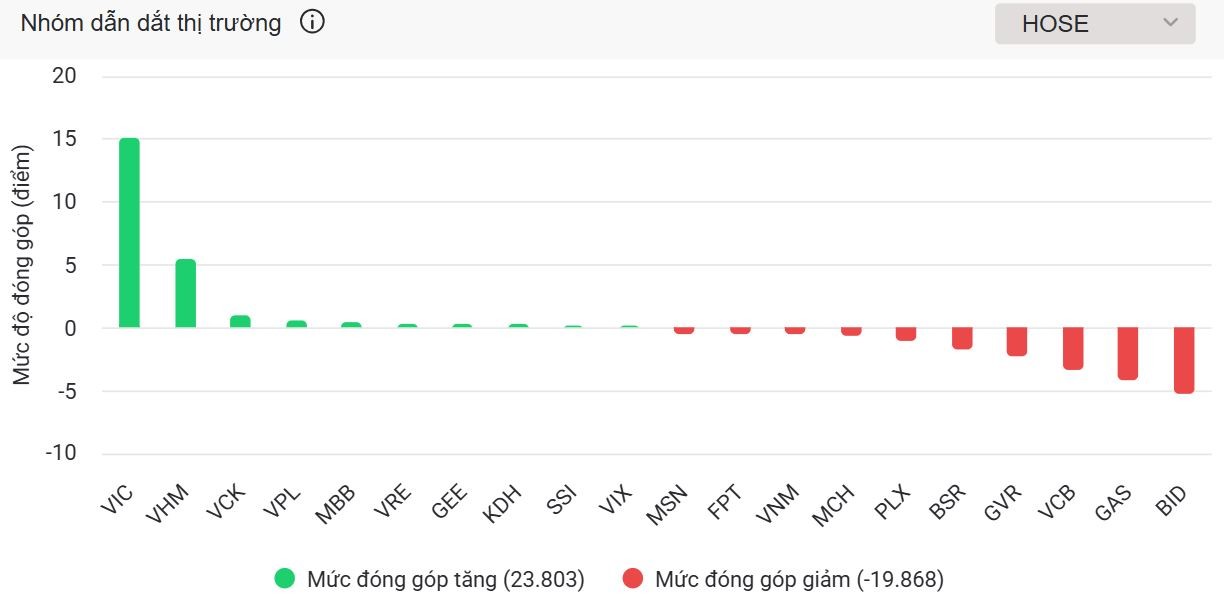Viewport: 1224px width, 612px height.
Task: Click the red VCB bar
Action: pos(1073,348)
